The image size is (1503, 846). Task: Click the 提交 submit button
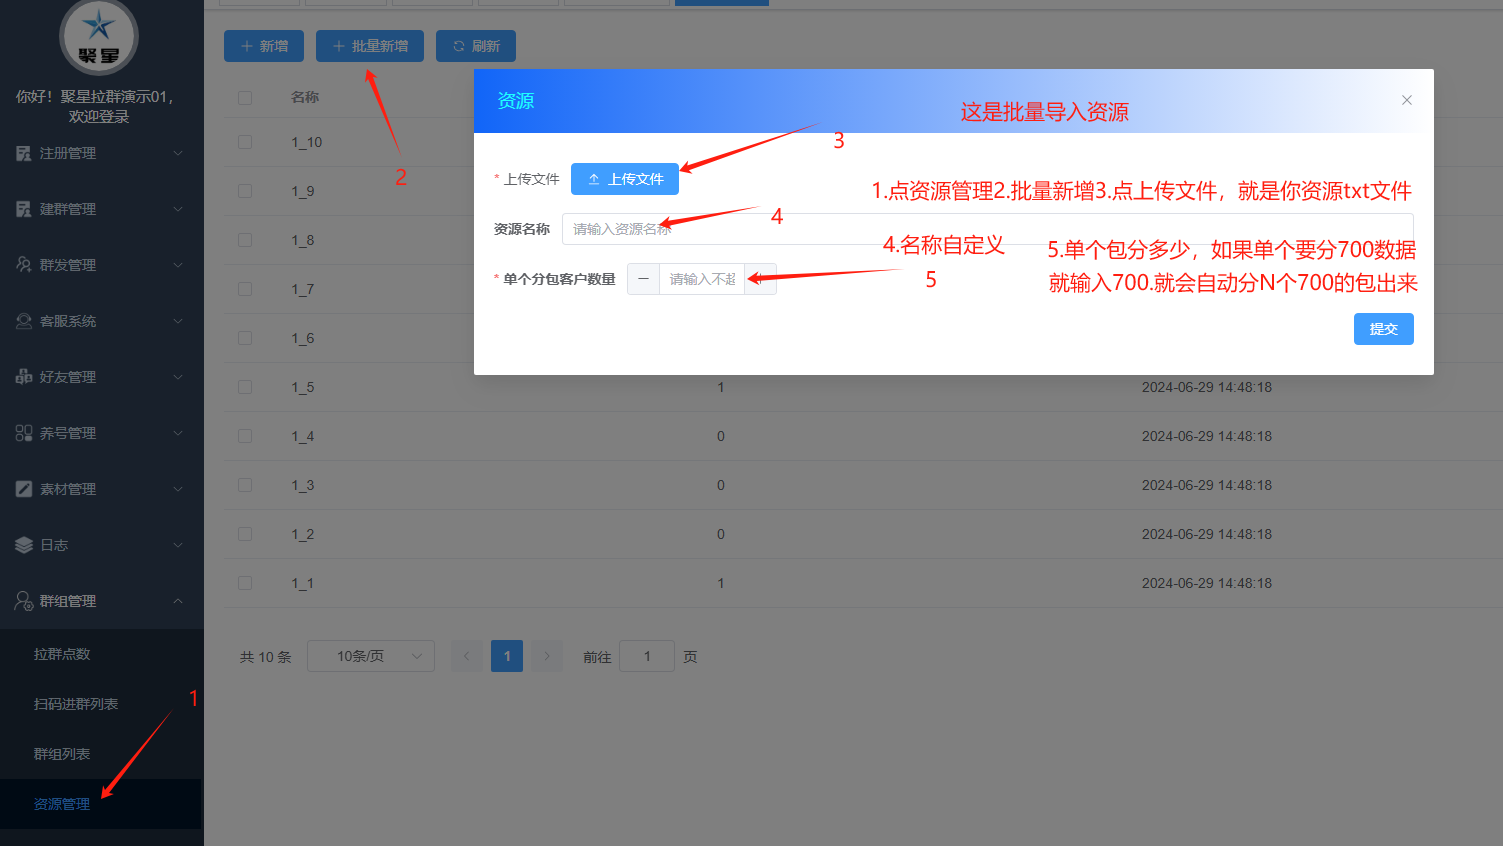coord(1383,328)
